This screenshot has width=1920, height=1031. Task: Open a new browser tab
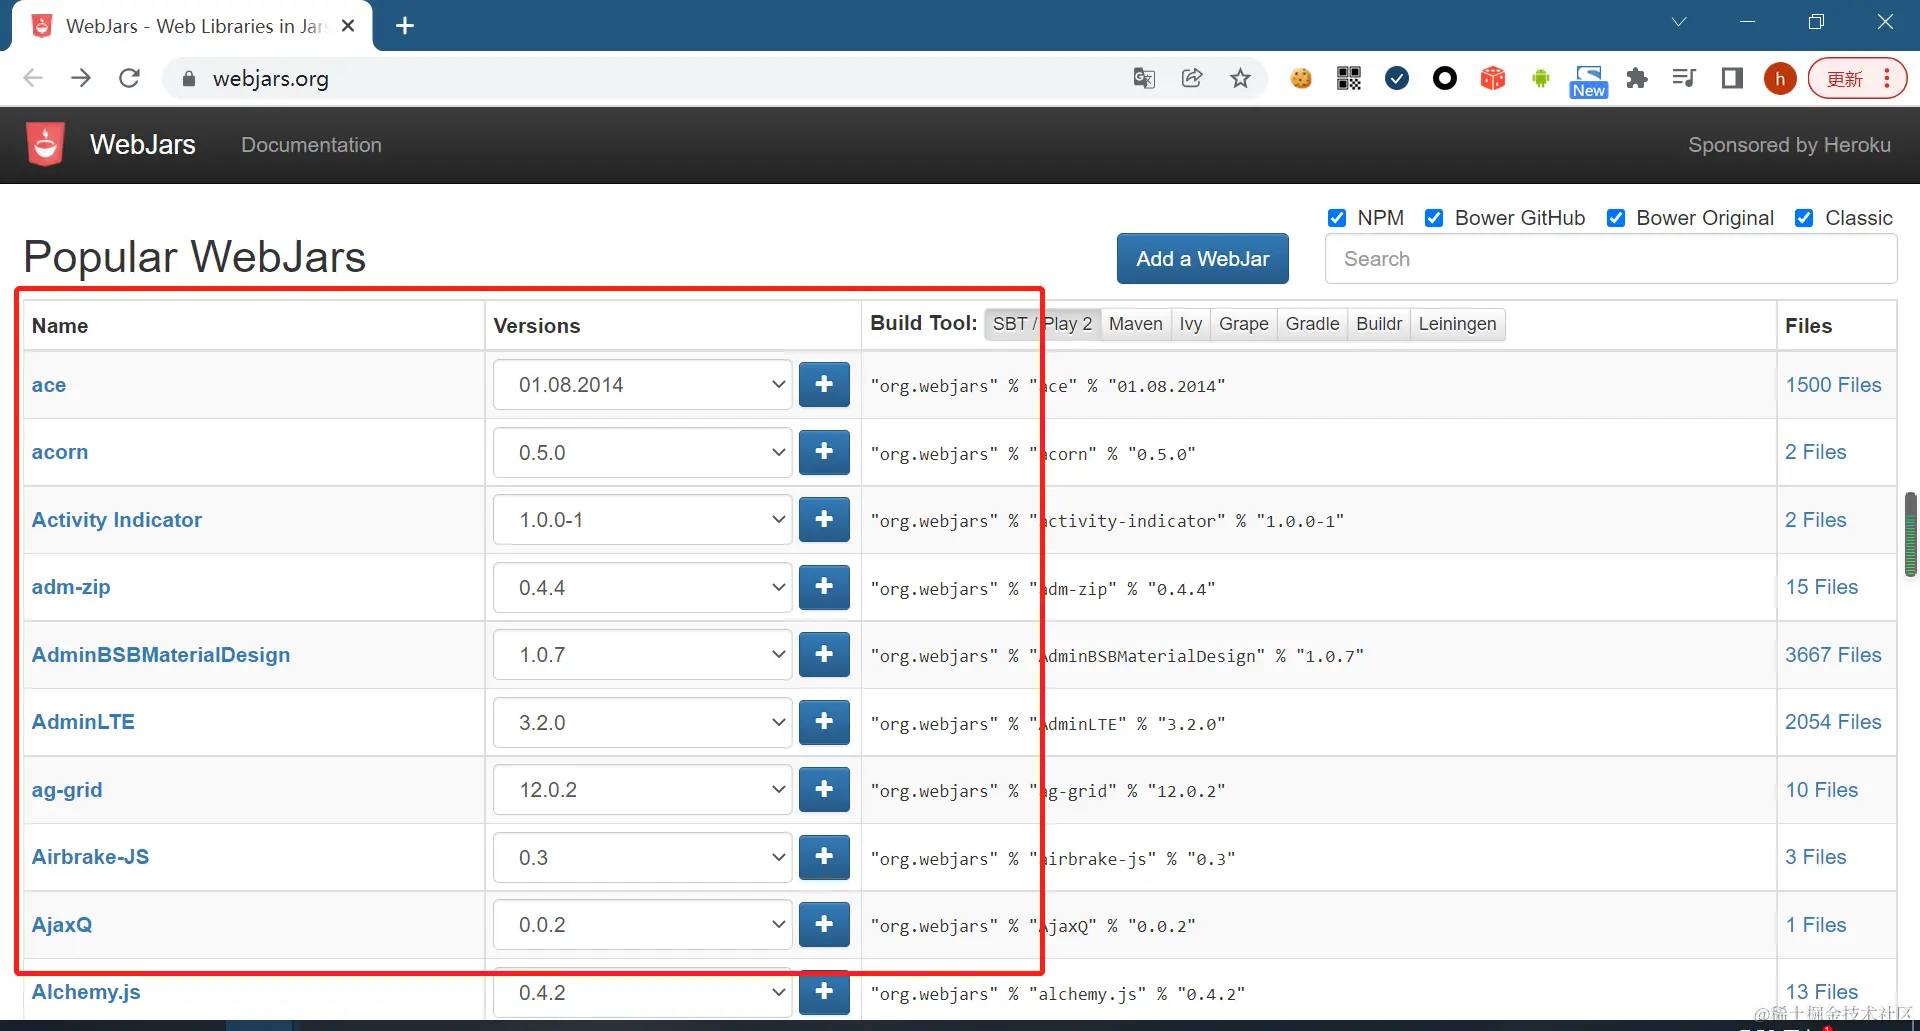405,26
